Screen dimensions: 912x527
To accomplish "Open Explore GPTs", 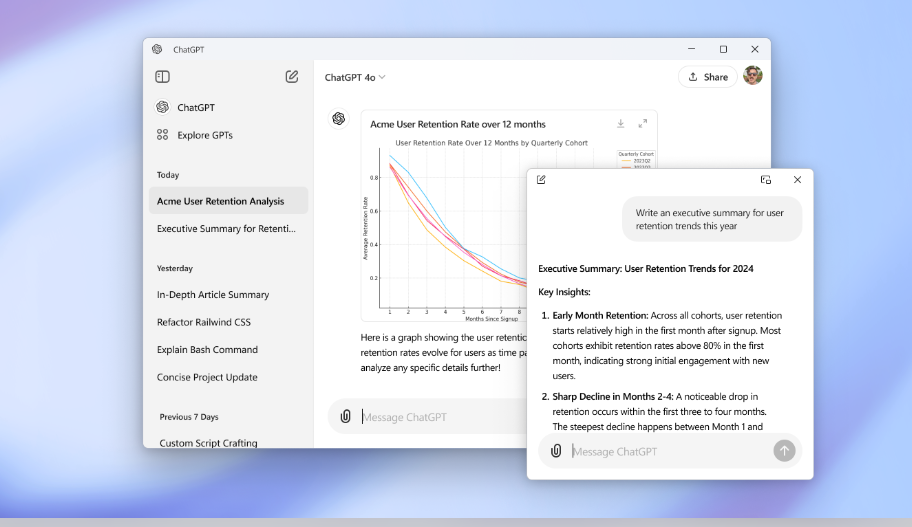I will click(204, 135).
